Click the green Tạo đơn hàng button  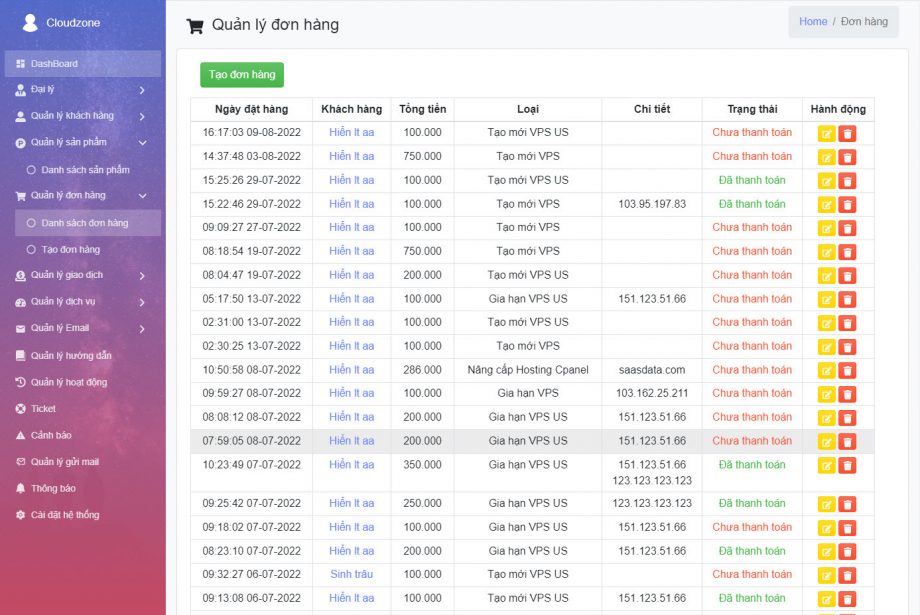point(241,74)
